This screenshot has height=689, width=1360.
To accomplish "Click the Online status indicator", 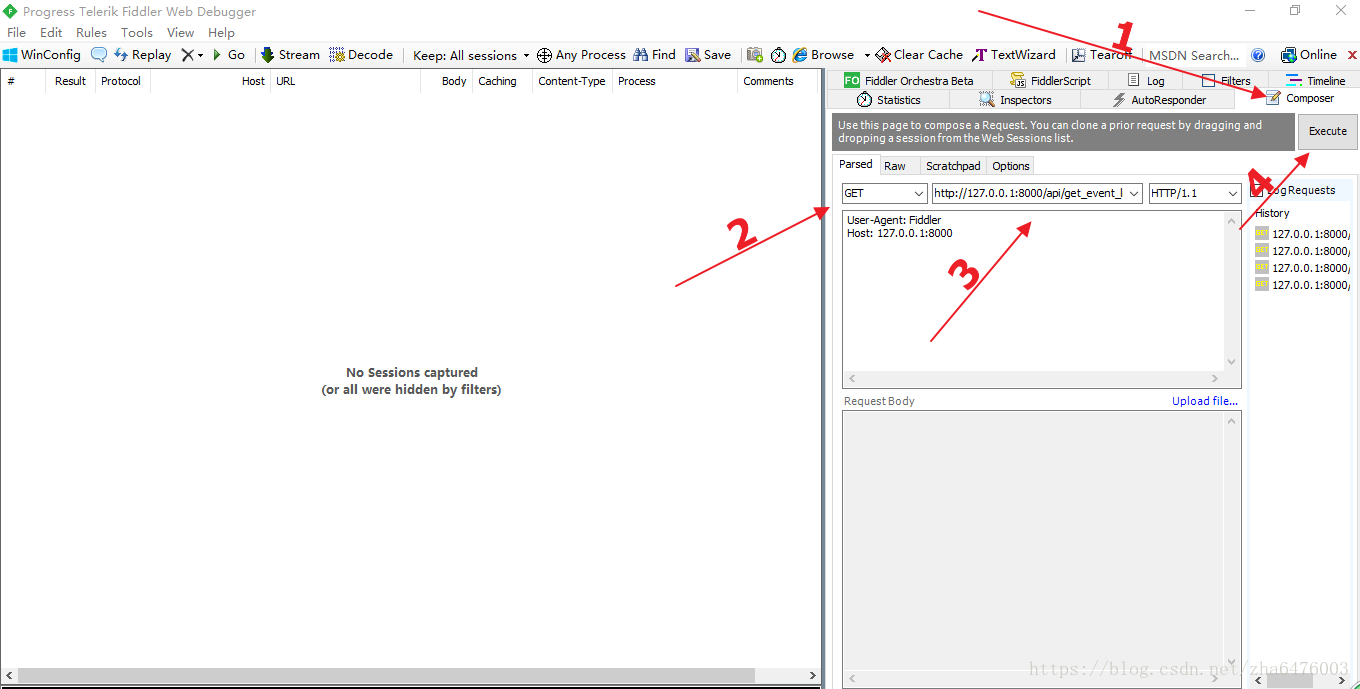I will click(1309, 55).
